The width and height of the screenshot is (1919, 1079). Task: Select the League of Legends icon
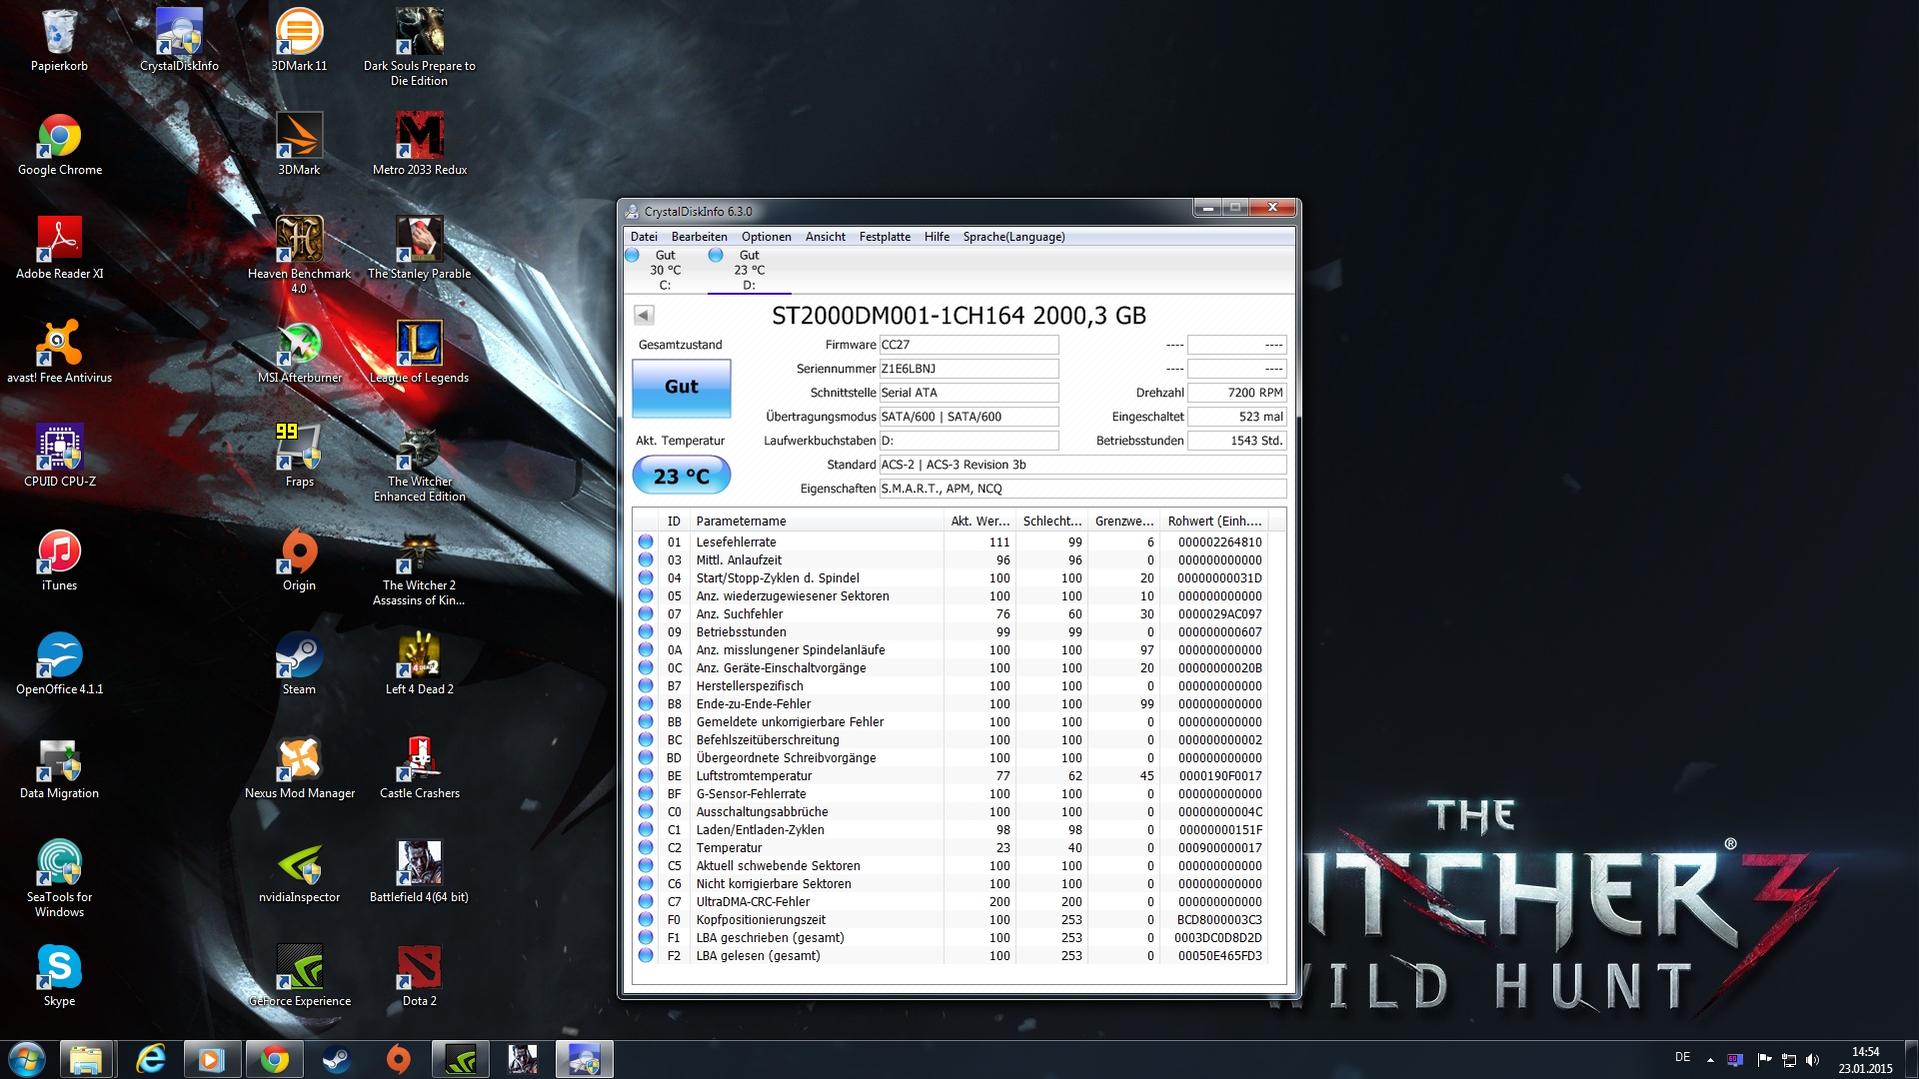pos(419,353)
